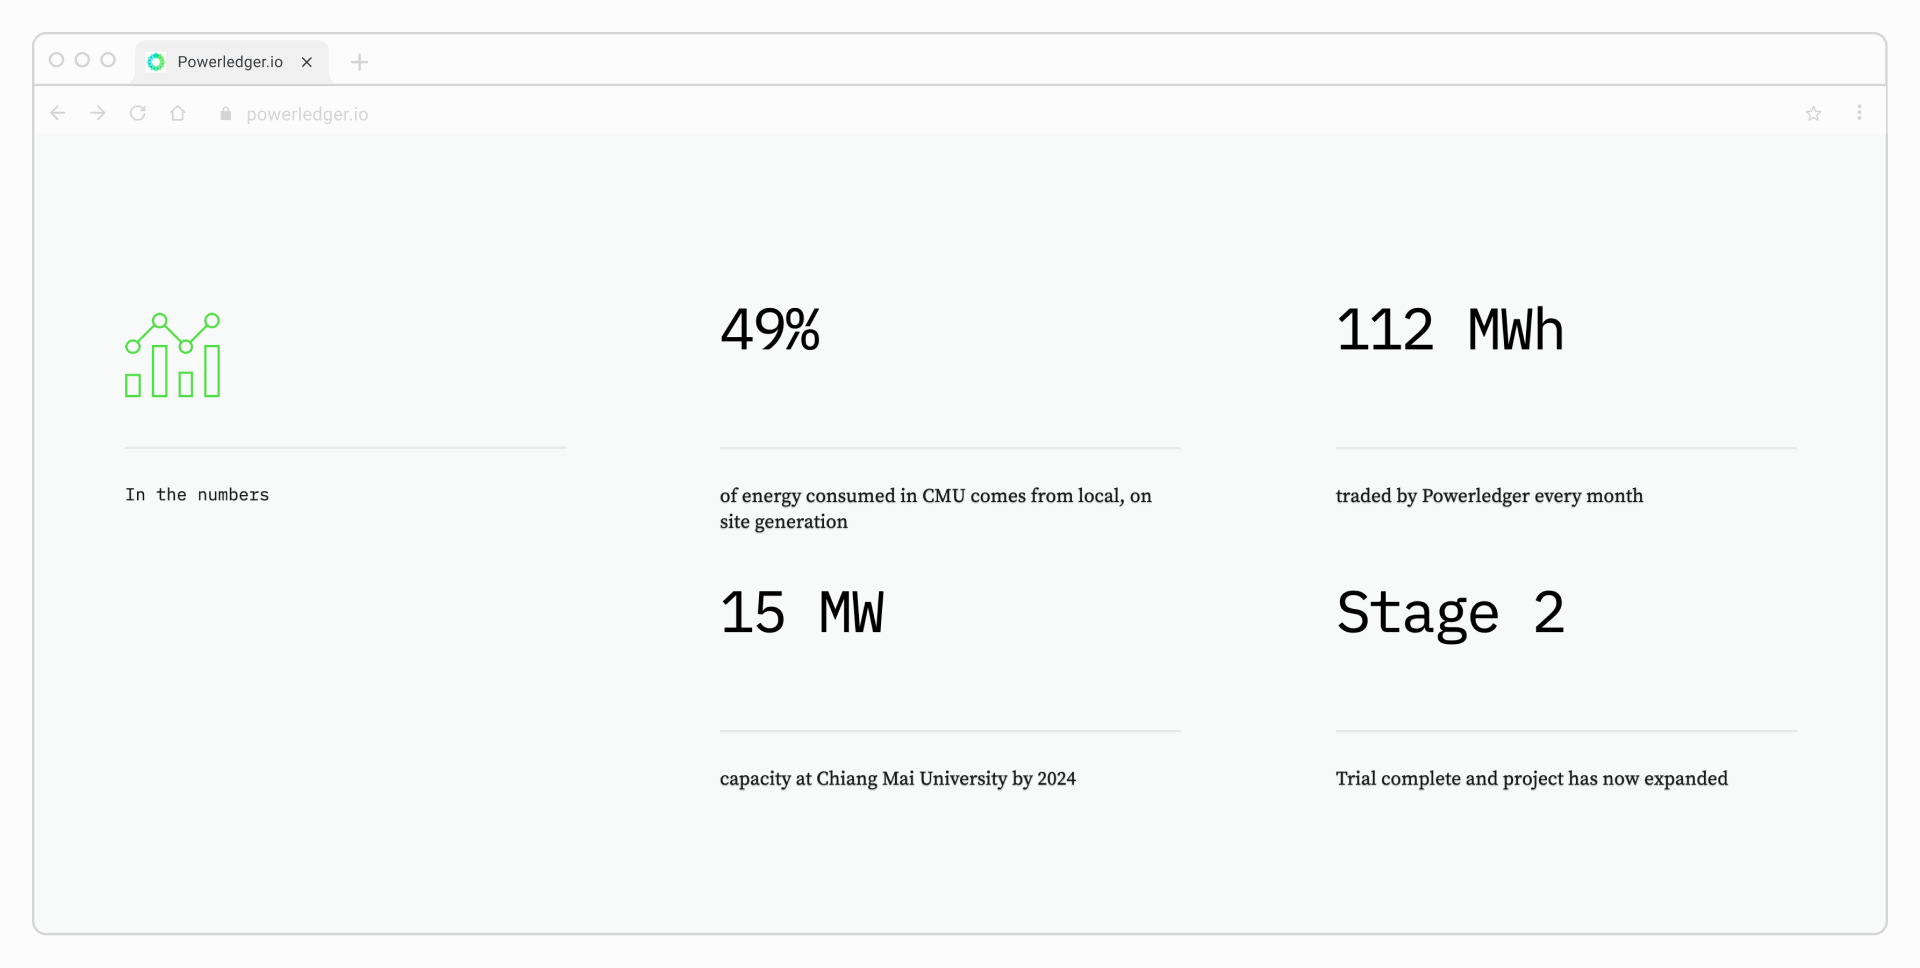Viewport: 1920px width, 968px height.
Task: Click the middle traffic light circle
Action: pyautogui.click(x=82, y=60)
